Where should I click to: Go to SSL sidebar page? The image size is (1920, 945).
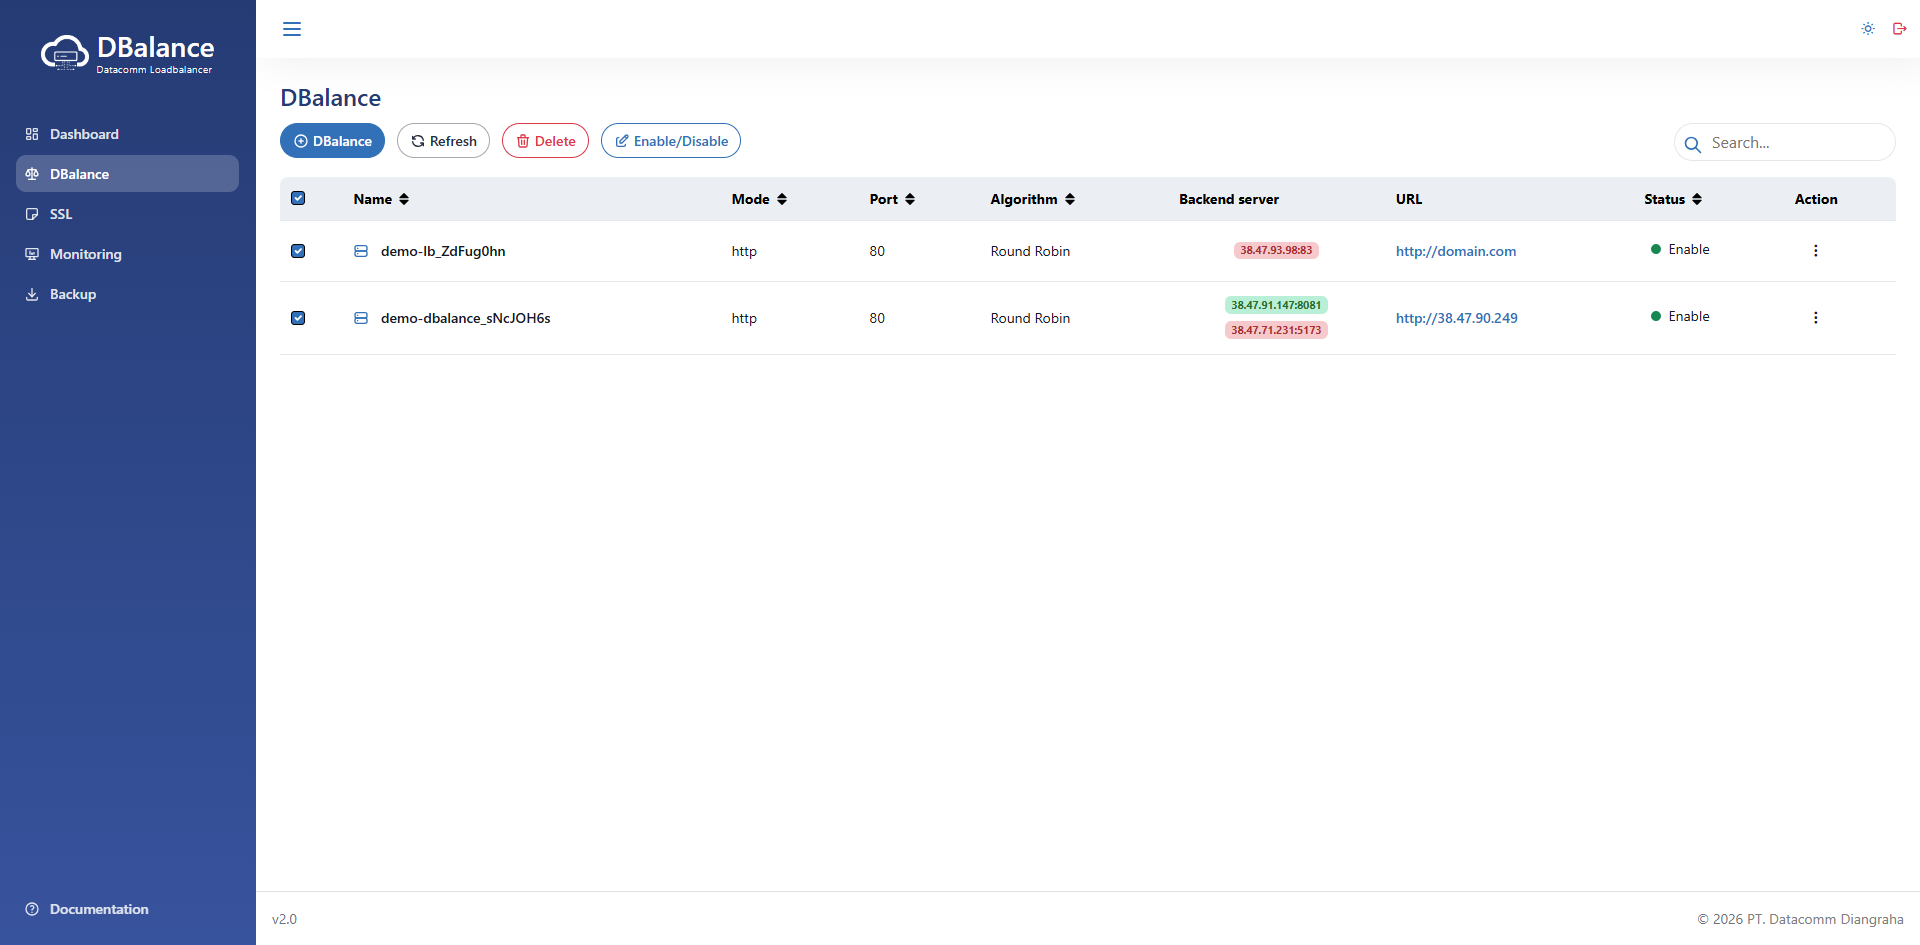61,214
